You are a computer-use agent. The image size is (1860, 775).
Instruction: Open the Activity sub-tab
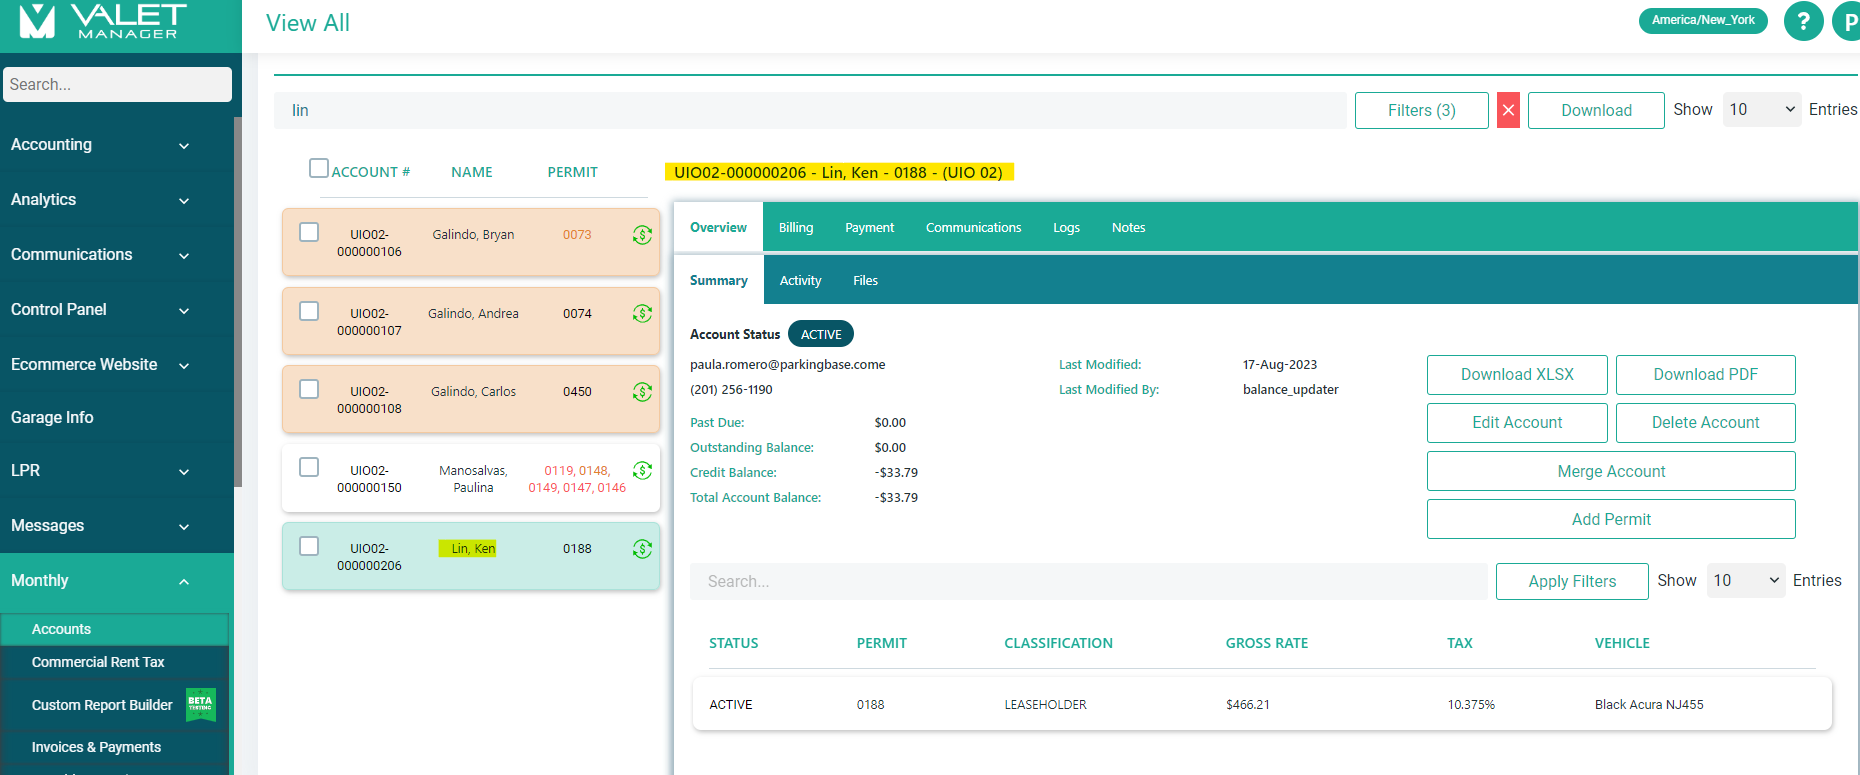point(800,281)
